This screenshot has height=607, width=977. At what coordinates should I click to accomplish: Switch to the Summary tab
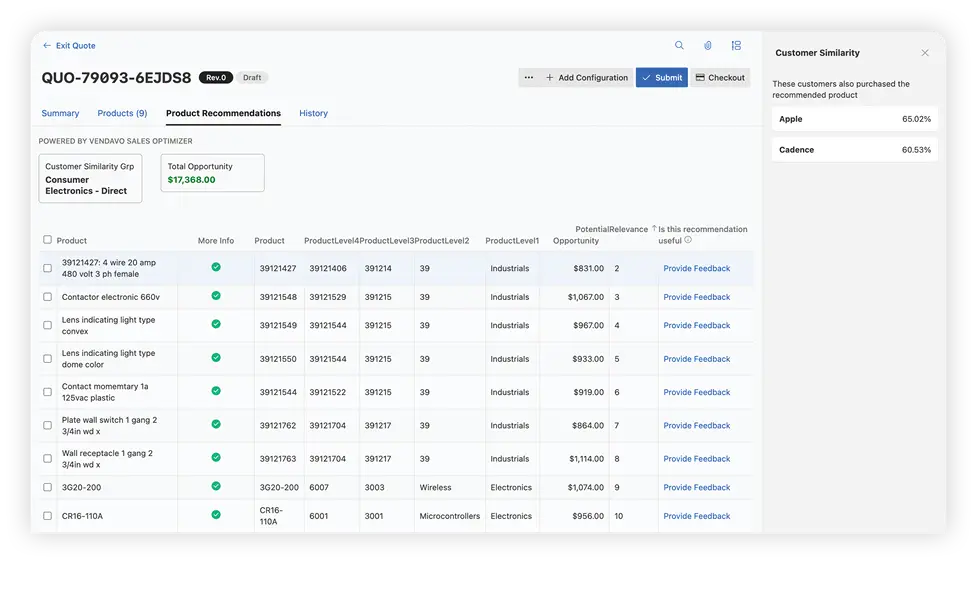tap(60, 113)
